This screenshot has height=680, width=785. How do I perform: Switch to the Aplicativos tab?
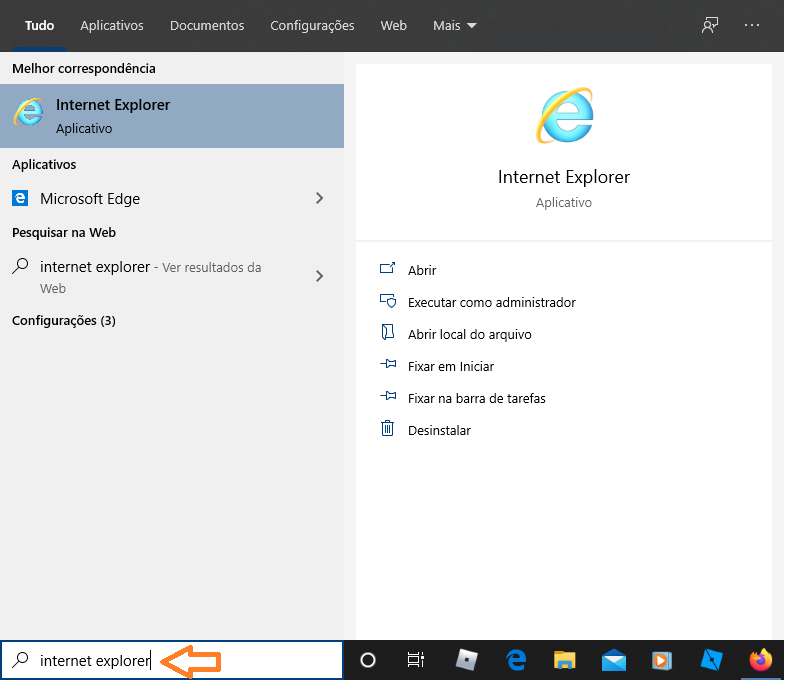click(x=112, y=25)
